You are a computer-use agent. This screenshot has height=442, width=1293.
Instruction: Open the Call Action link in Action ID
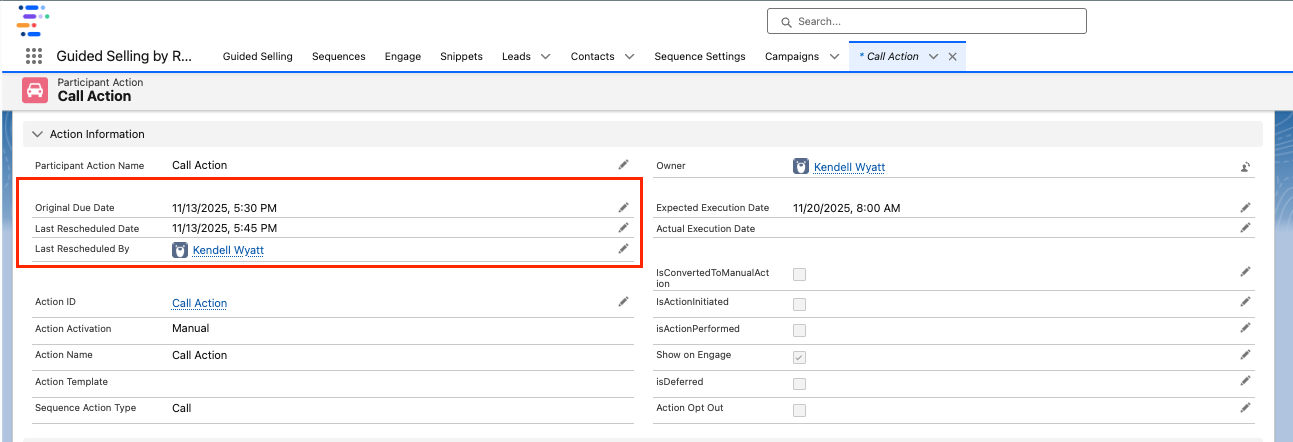[199, 303]
